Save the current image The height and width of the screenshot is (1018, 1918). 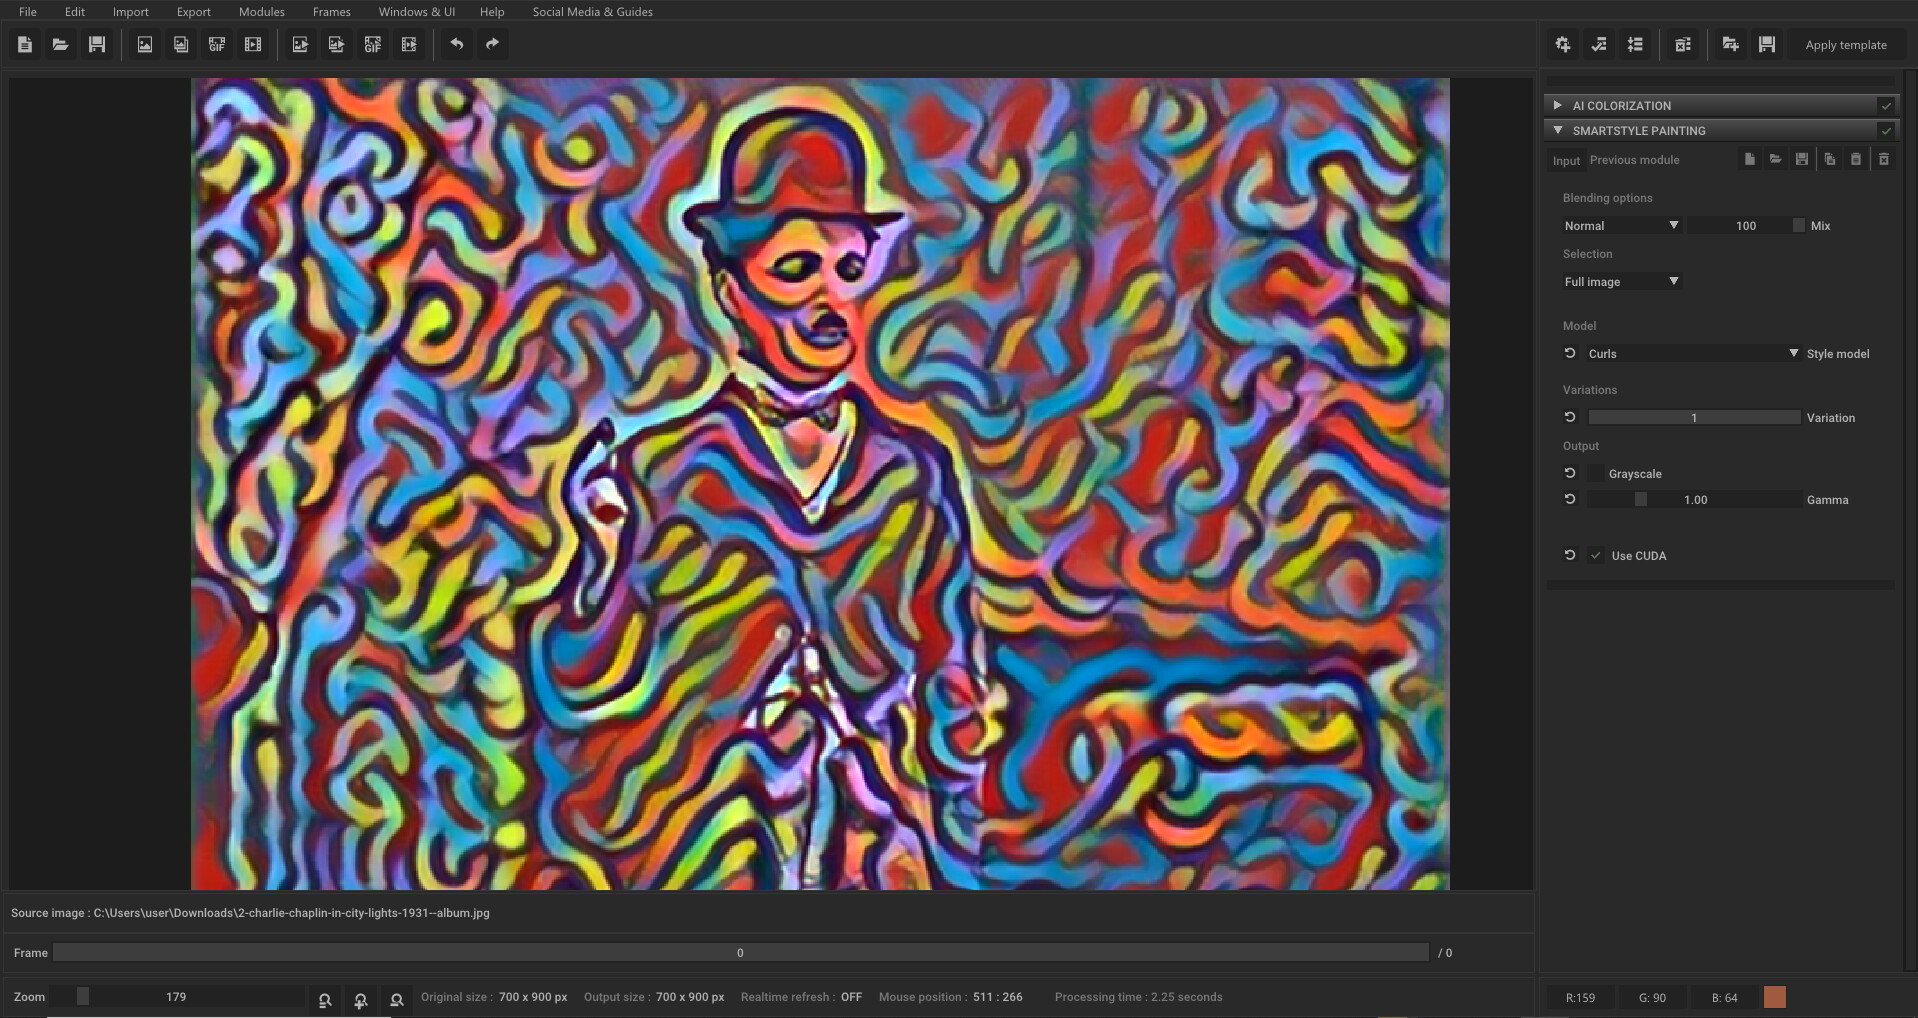[96, 43]
